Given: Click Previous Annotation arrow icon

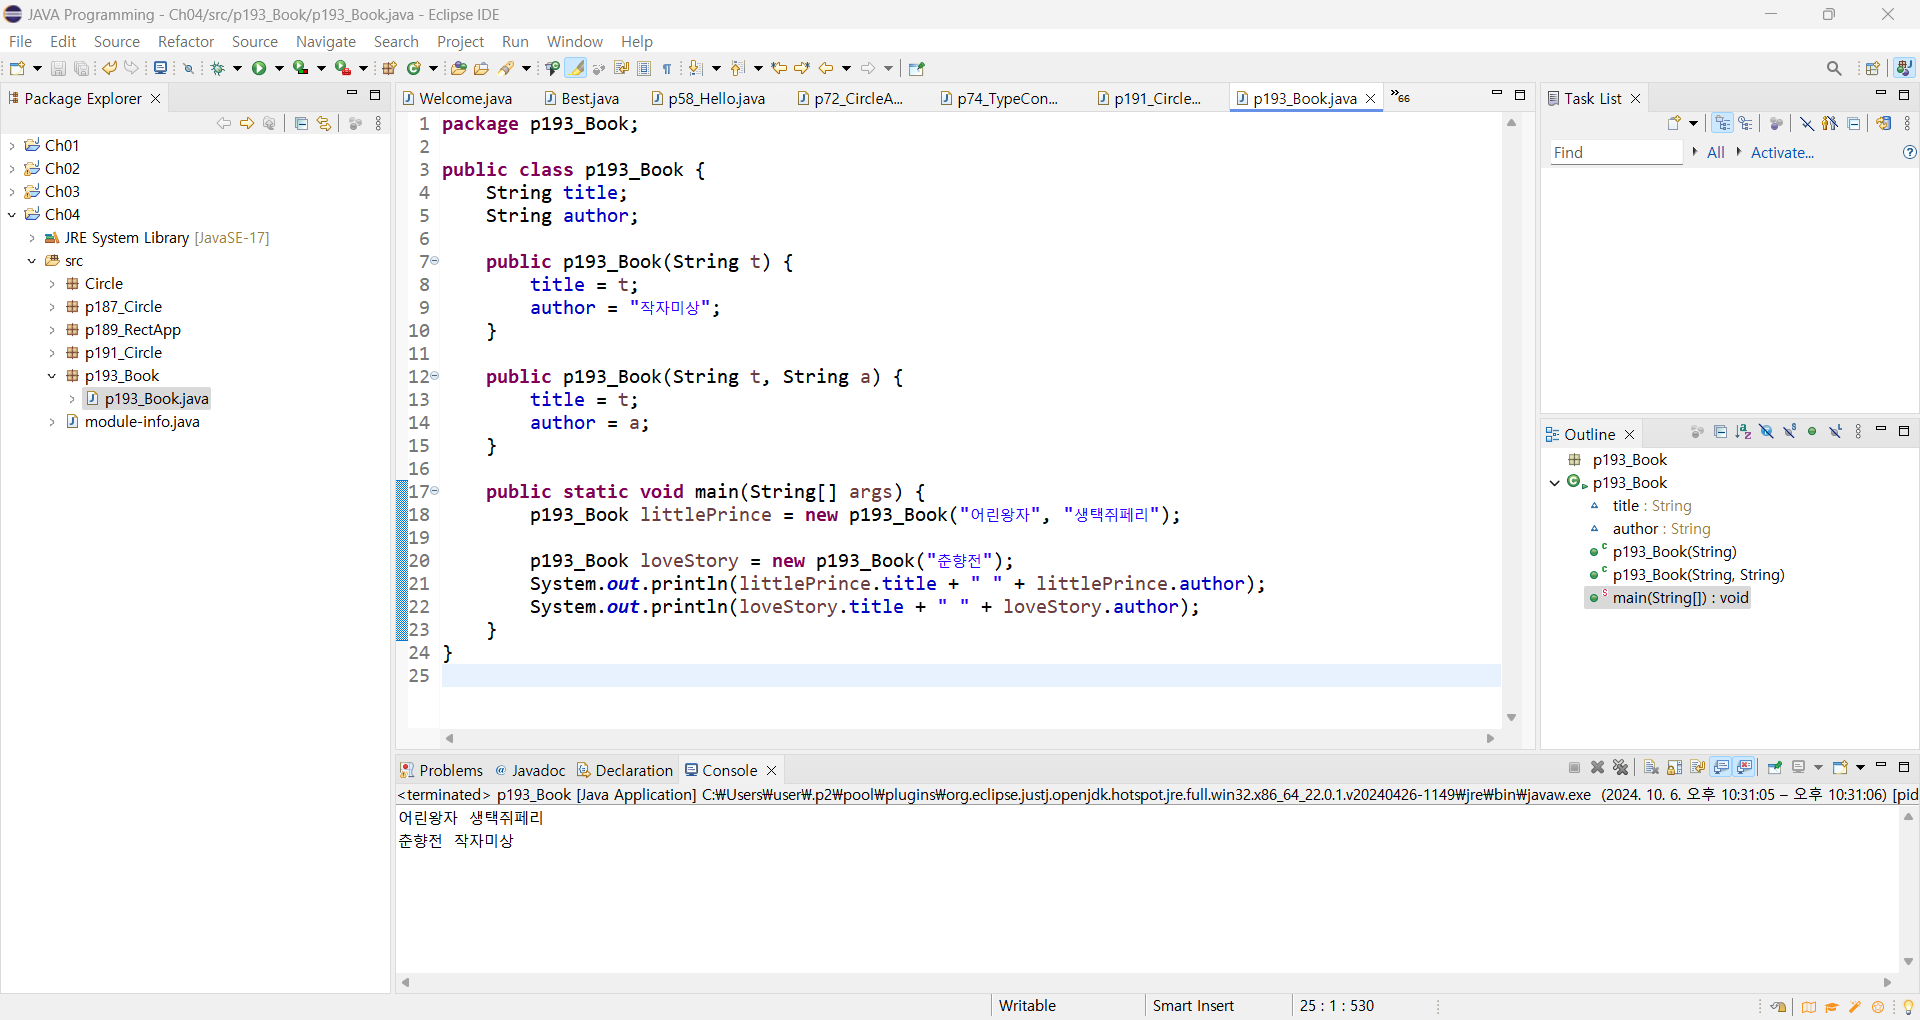Looking at the screenshot, I should tap(737, 68).
